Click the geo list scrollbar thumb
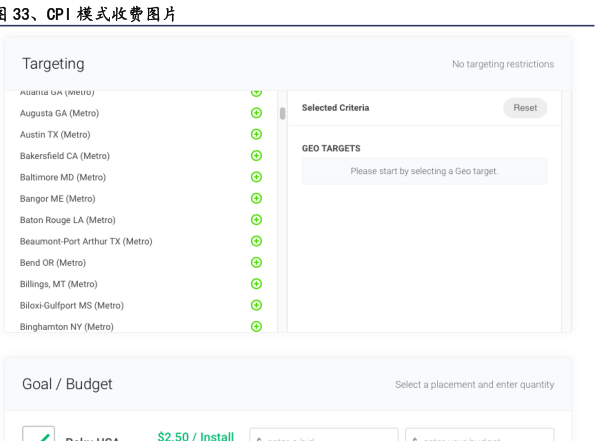Screen dimensions: 596x441 tap(282, 113)
